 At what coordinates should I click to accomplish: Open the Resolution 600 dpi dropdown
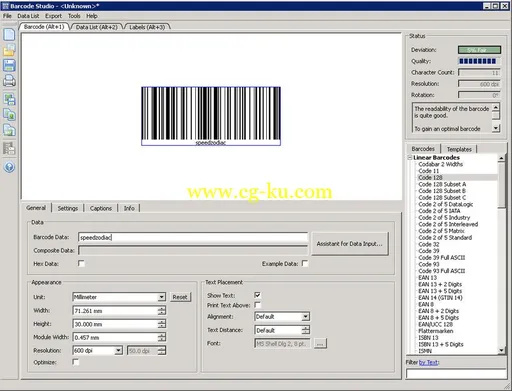(x=118, y=350)
